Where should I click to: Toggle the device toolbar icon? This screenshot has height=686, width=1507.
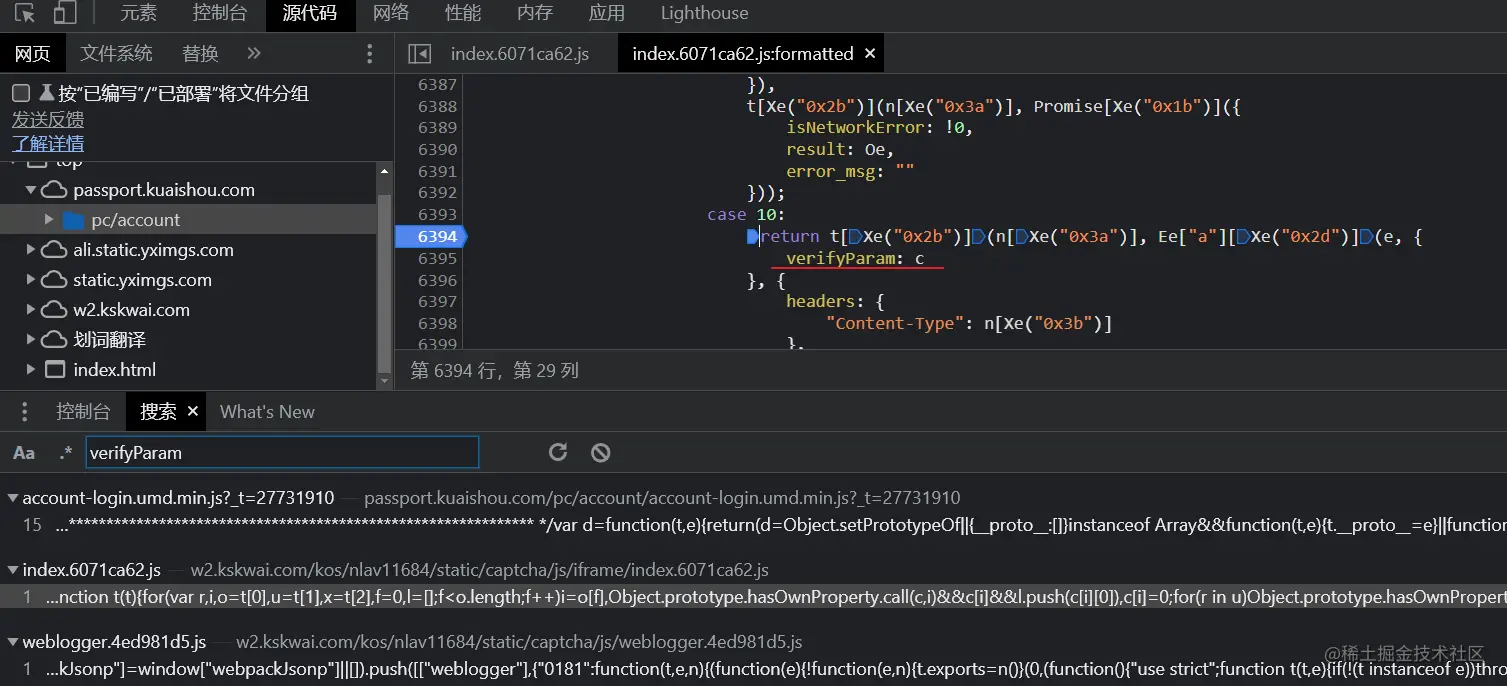click(x=65, y=13)
